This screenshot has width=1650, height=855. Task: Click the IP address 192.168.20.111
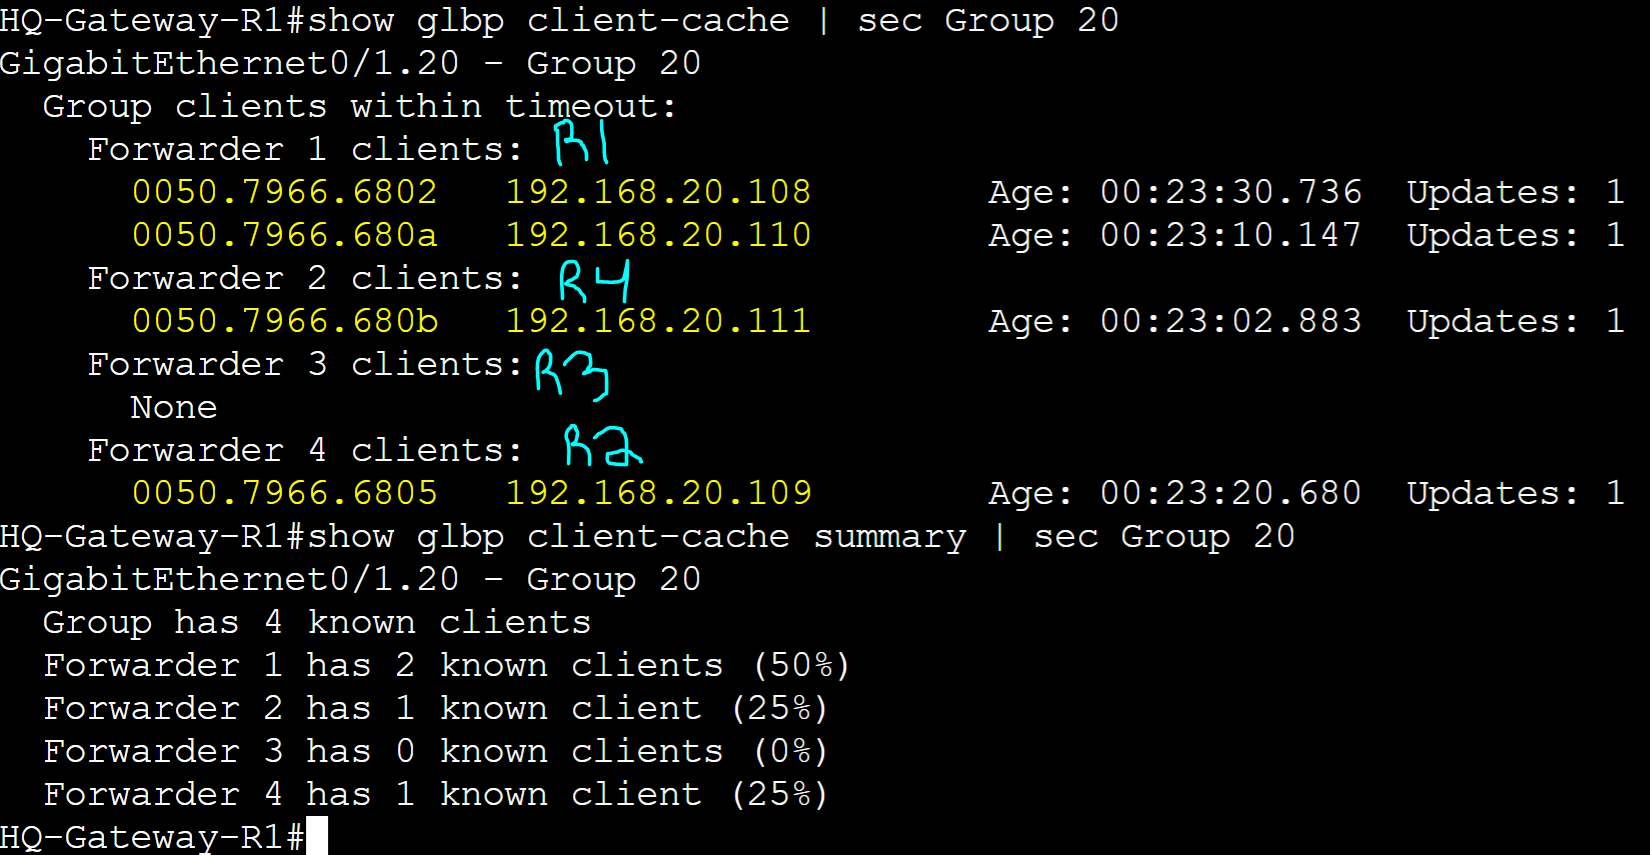pyautogui.click(x=658, y=321)
